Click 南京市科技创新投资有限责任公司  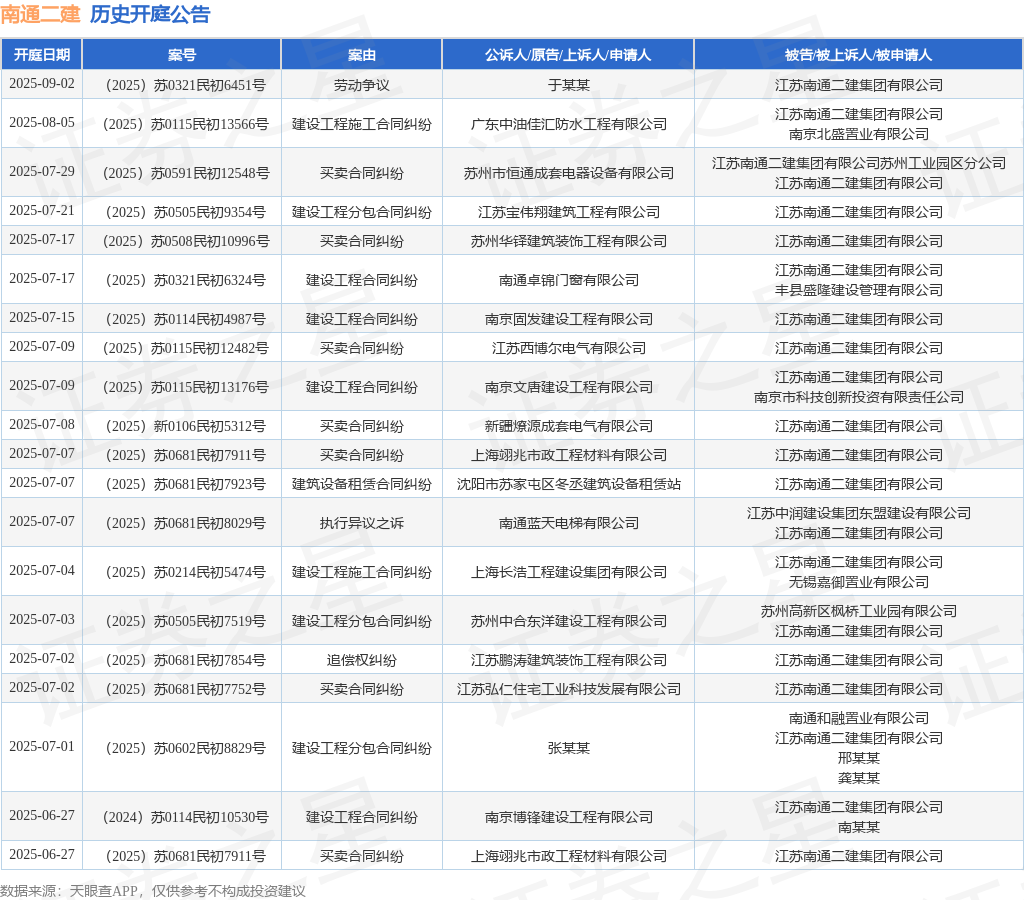[x=859, y=397]
